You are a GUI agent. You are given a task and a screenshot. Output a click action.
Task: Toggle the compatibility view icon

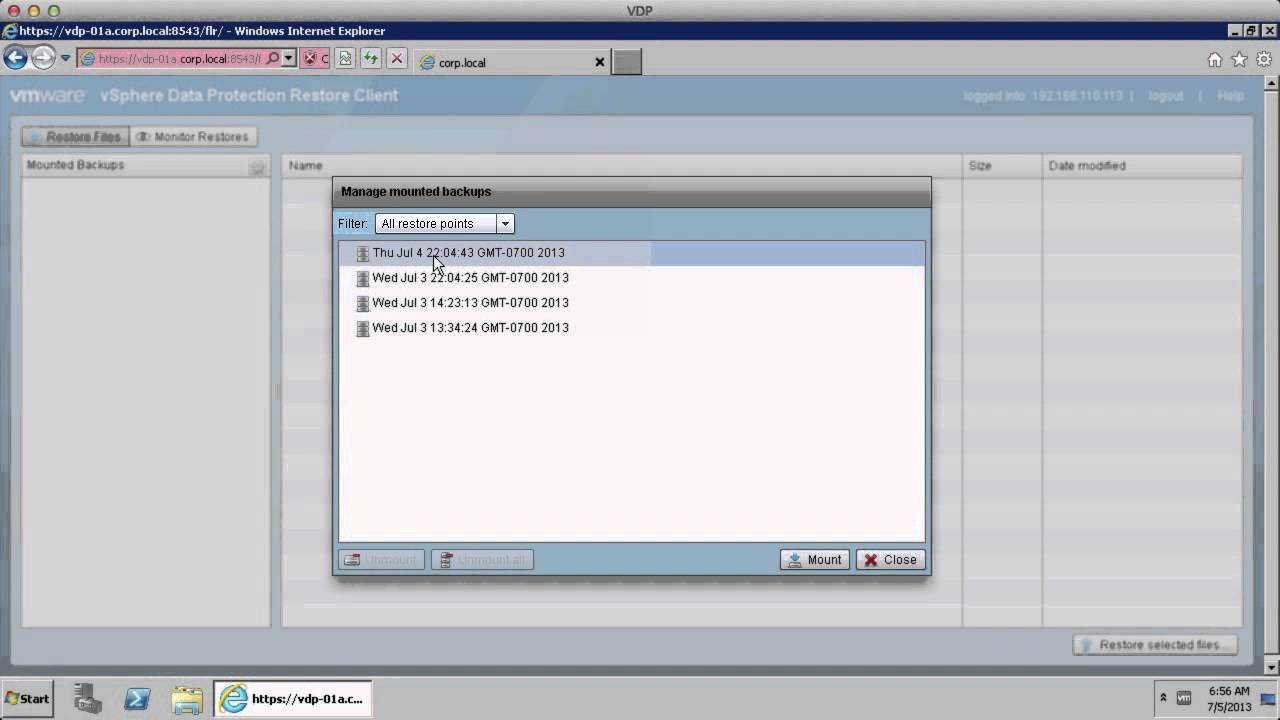pyautogui.click(x=345, y=59)
